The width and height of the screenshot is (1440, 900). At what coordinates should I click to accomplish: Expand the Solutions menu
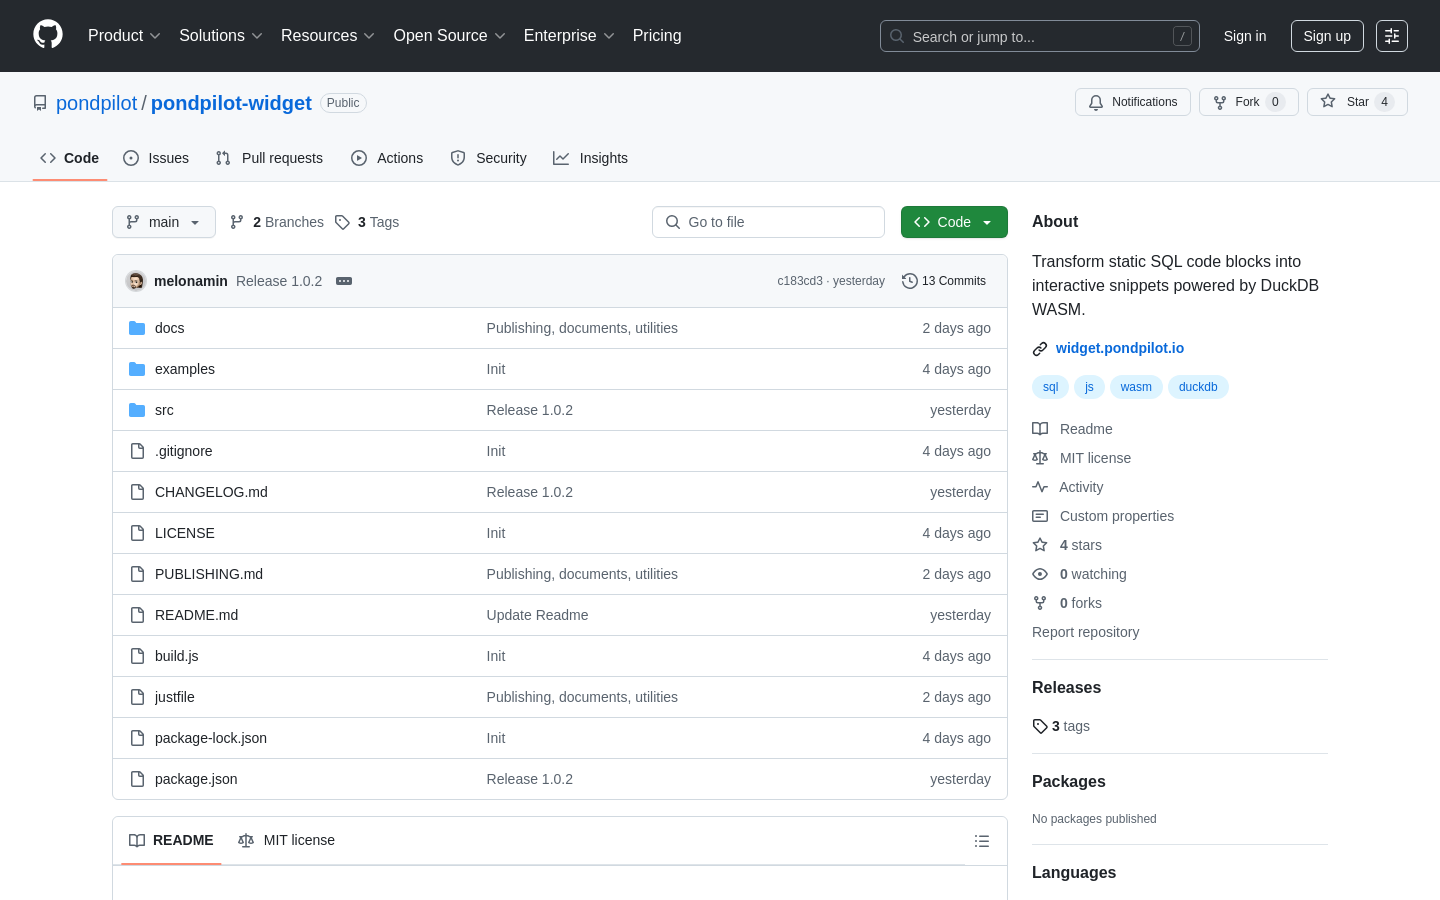(221, 36)
